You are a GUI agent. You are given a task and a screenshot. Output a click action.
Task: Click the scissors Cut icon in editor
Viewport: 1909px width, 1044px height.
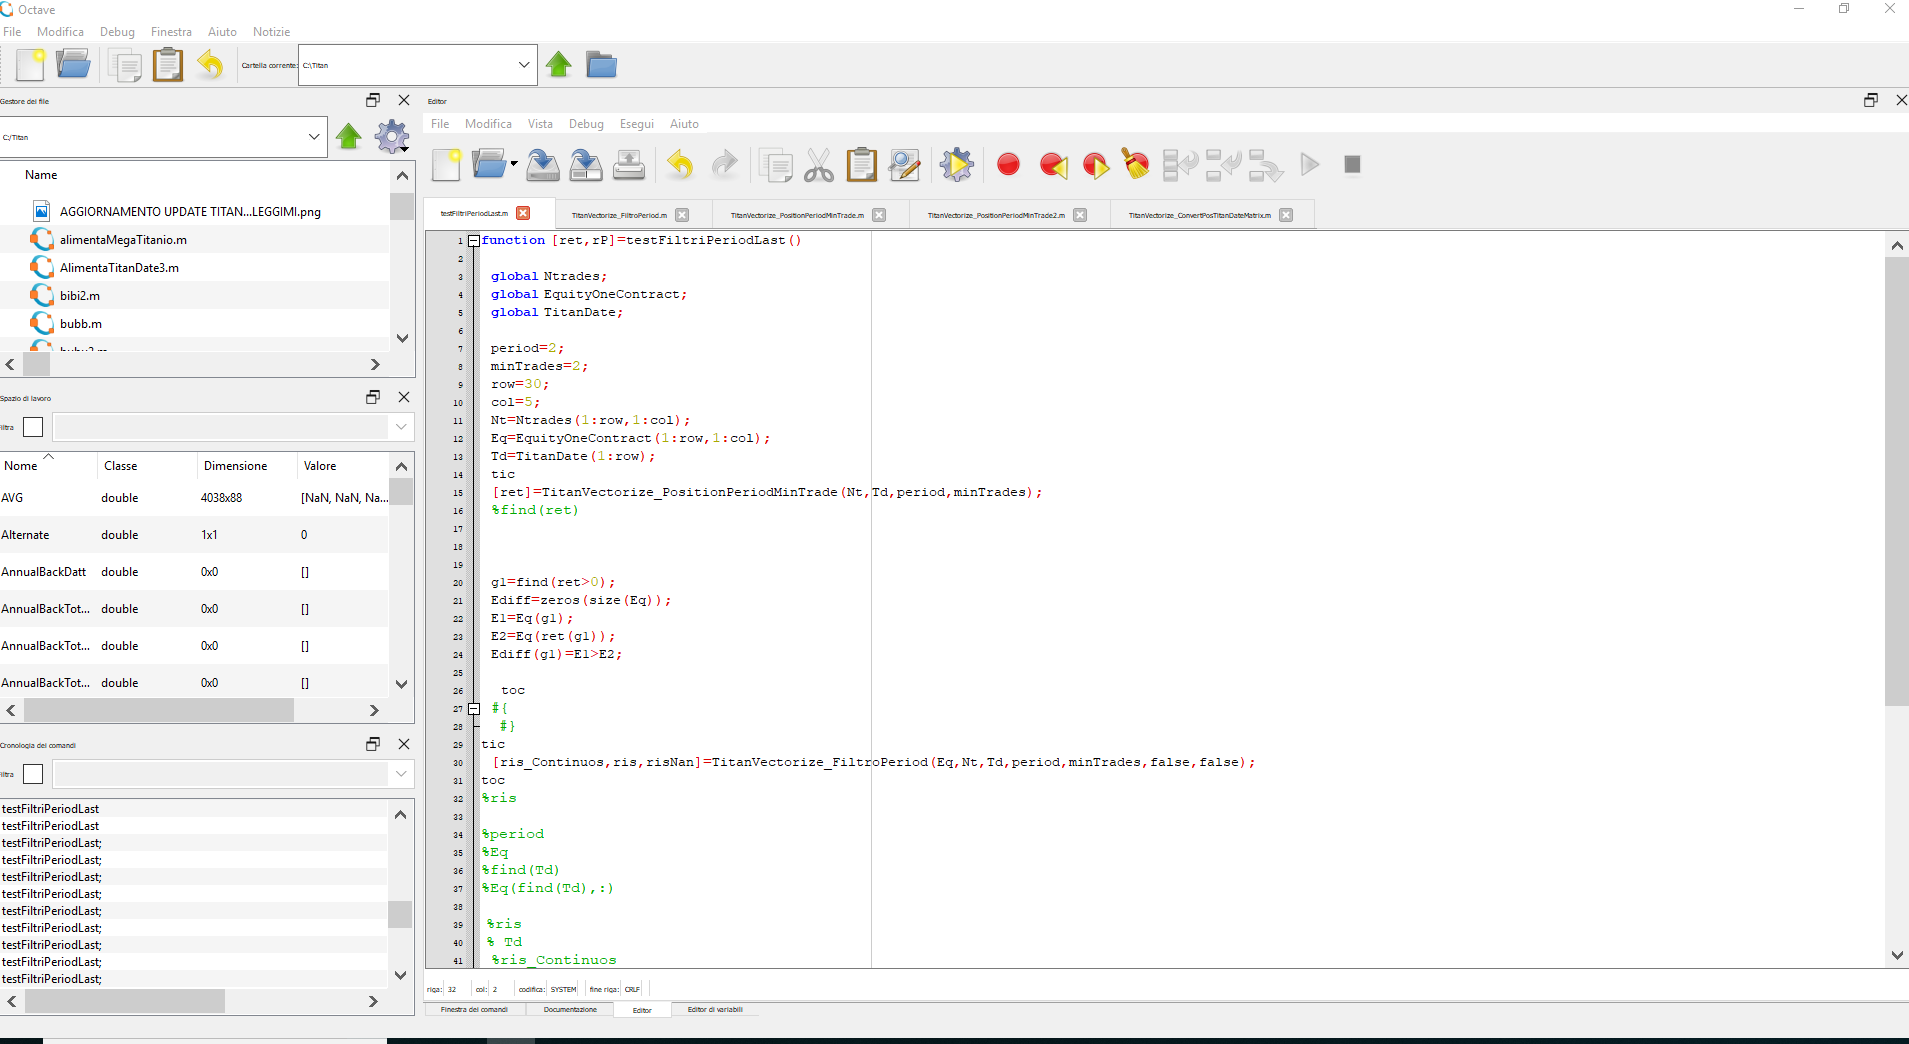[818, 165]
